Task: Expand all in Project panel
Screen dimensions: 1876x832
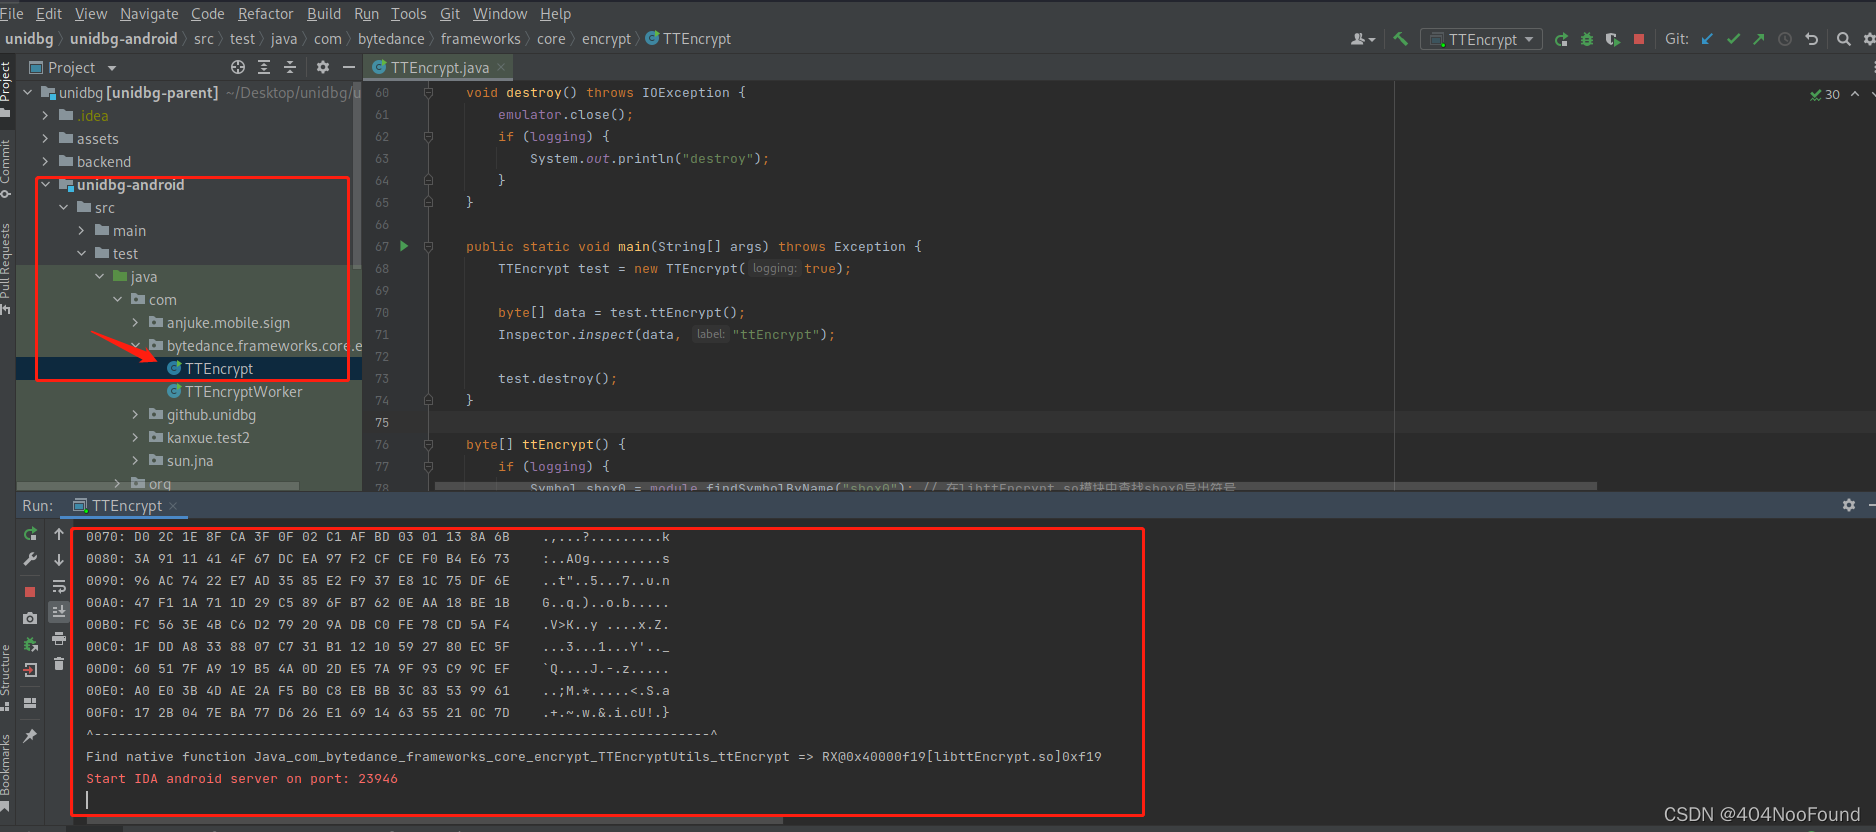Action: click(264, 67)
